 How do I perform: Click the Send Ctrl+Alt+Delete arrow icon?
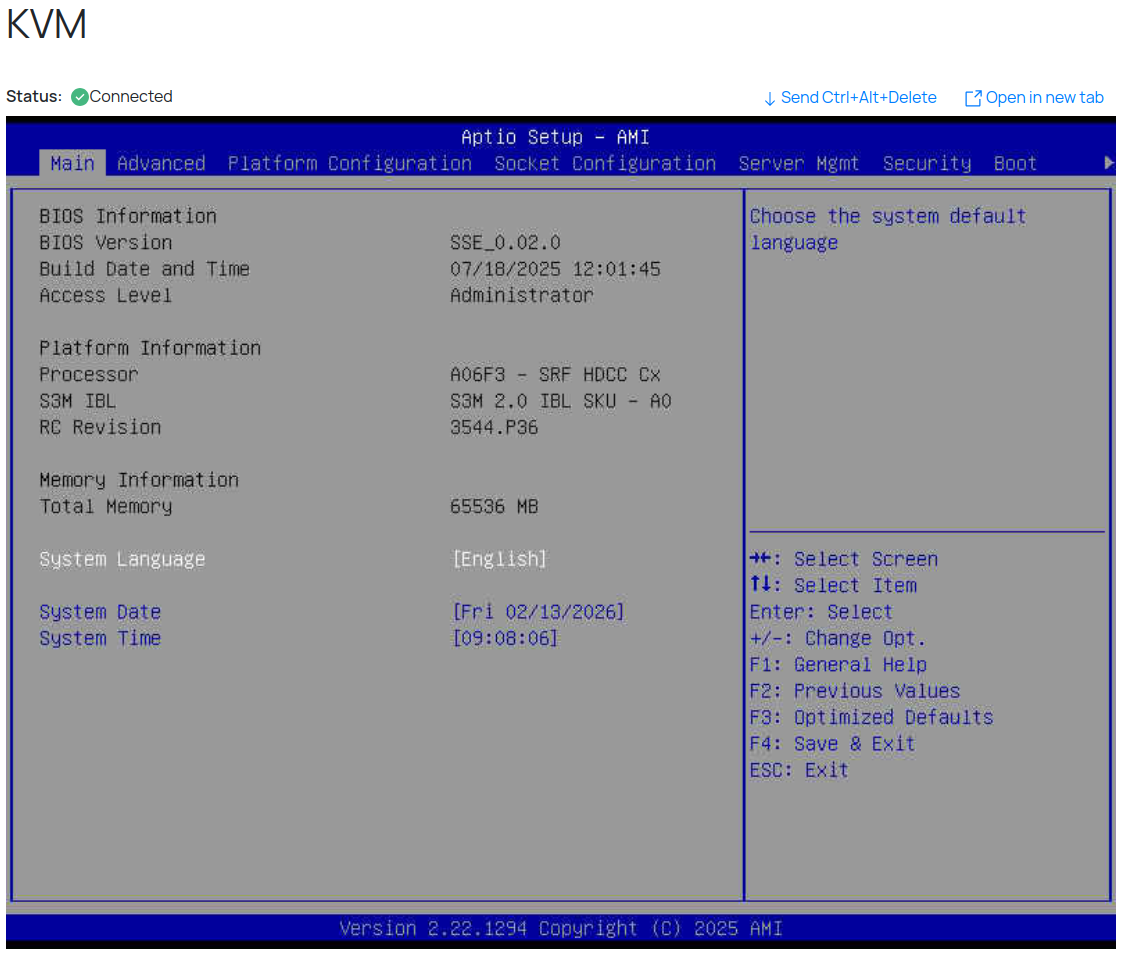[769, 98]
